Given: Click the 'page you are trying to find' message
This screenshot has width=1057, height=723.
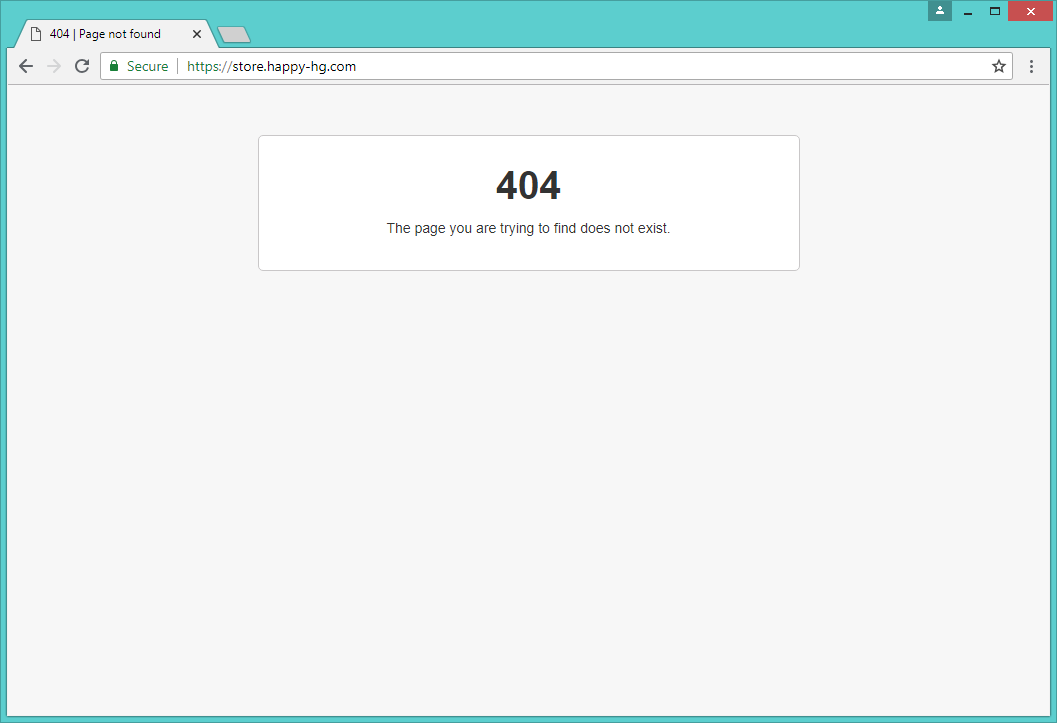Looking at the screenshot, I should click(528, 228).
